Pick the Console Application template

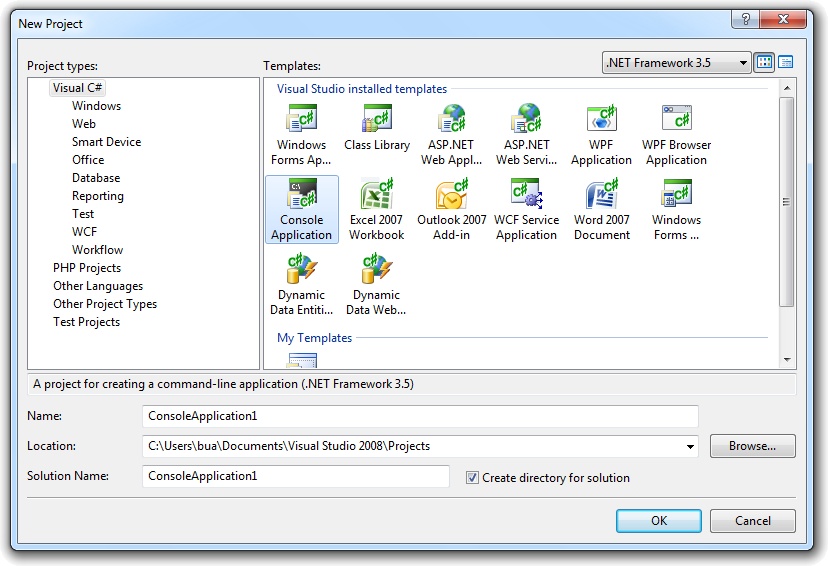point(302,210)
